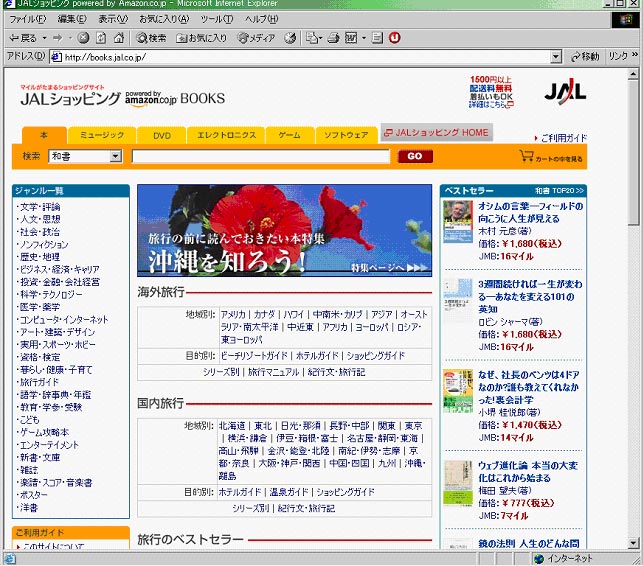Click the Back arrow toolbar button
The width and height of the screenshot is (643, 566).
(x=23, y=38)
